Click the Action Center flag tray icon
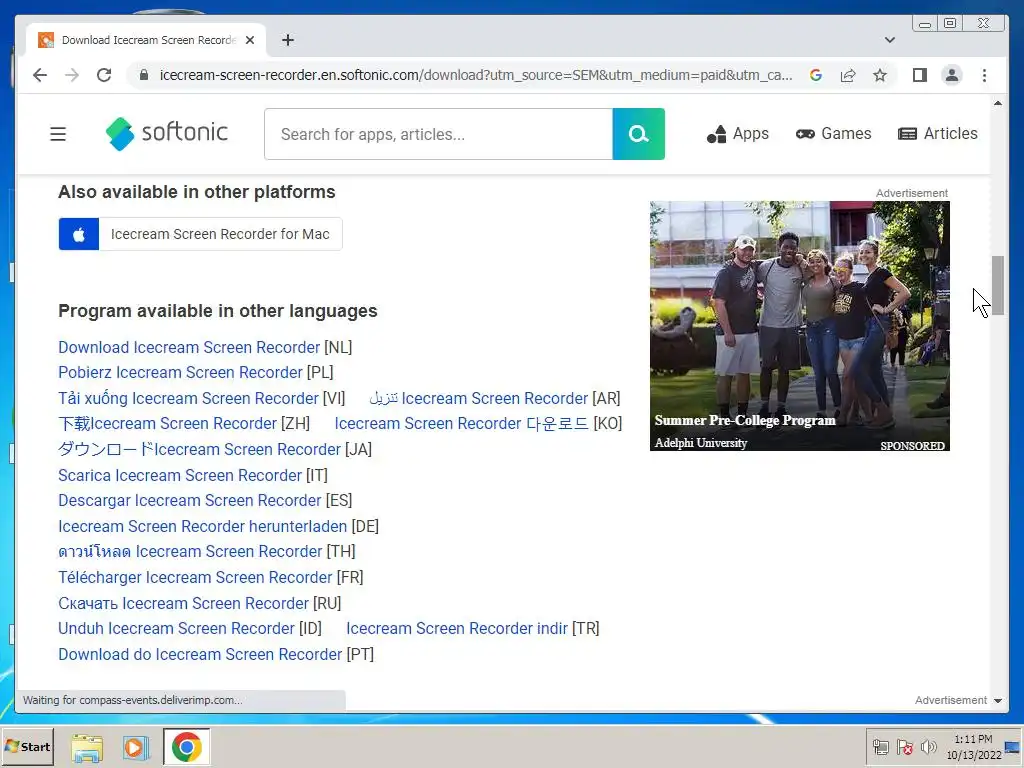The width and height of the screenshot is (1024, 768). tap(904, 746)
